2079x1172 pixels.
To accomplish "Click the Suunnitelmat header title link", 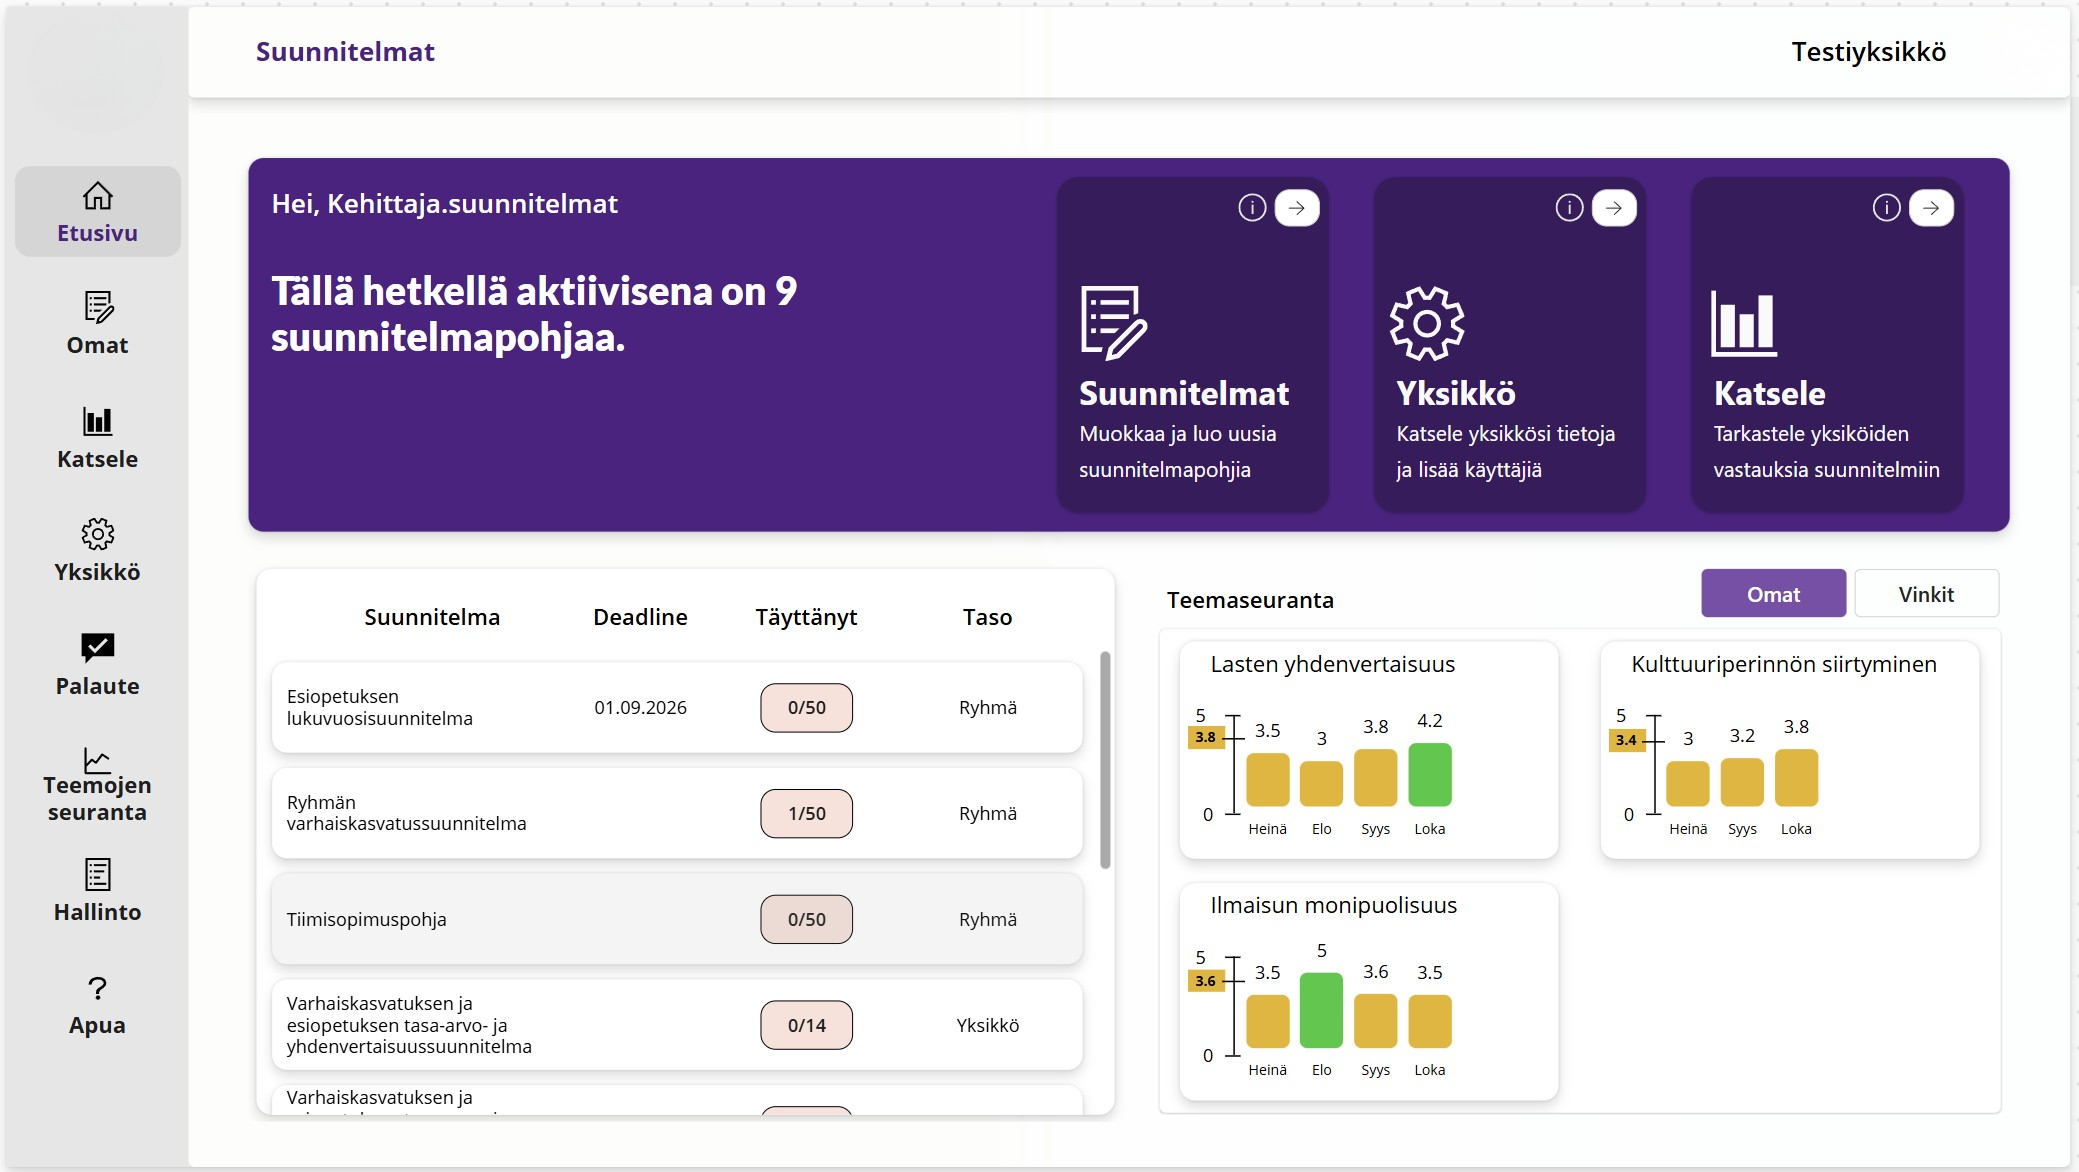I will tap(345, 52).
